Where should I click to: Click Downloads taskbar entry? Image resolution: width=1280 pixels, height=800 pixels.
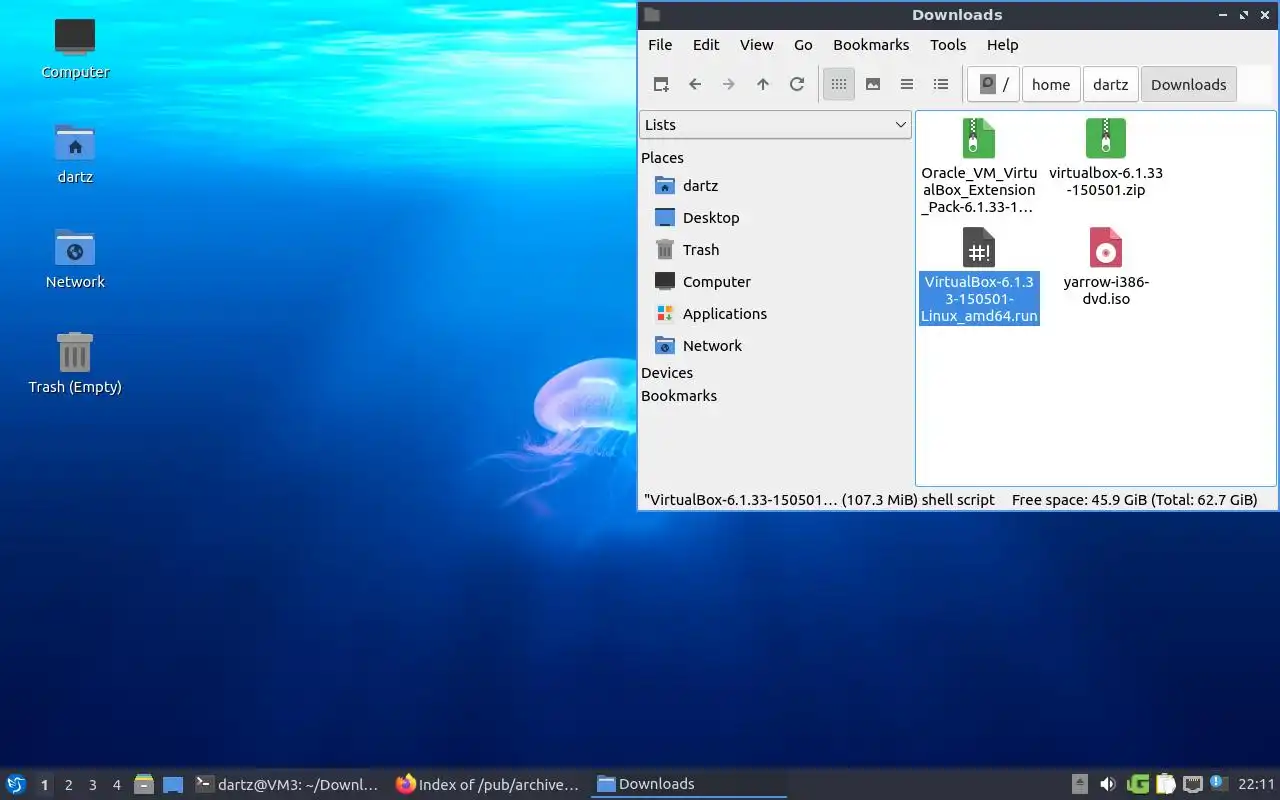pyautogui.click(x=687, y=785)
